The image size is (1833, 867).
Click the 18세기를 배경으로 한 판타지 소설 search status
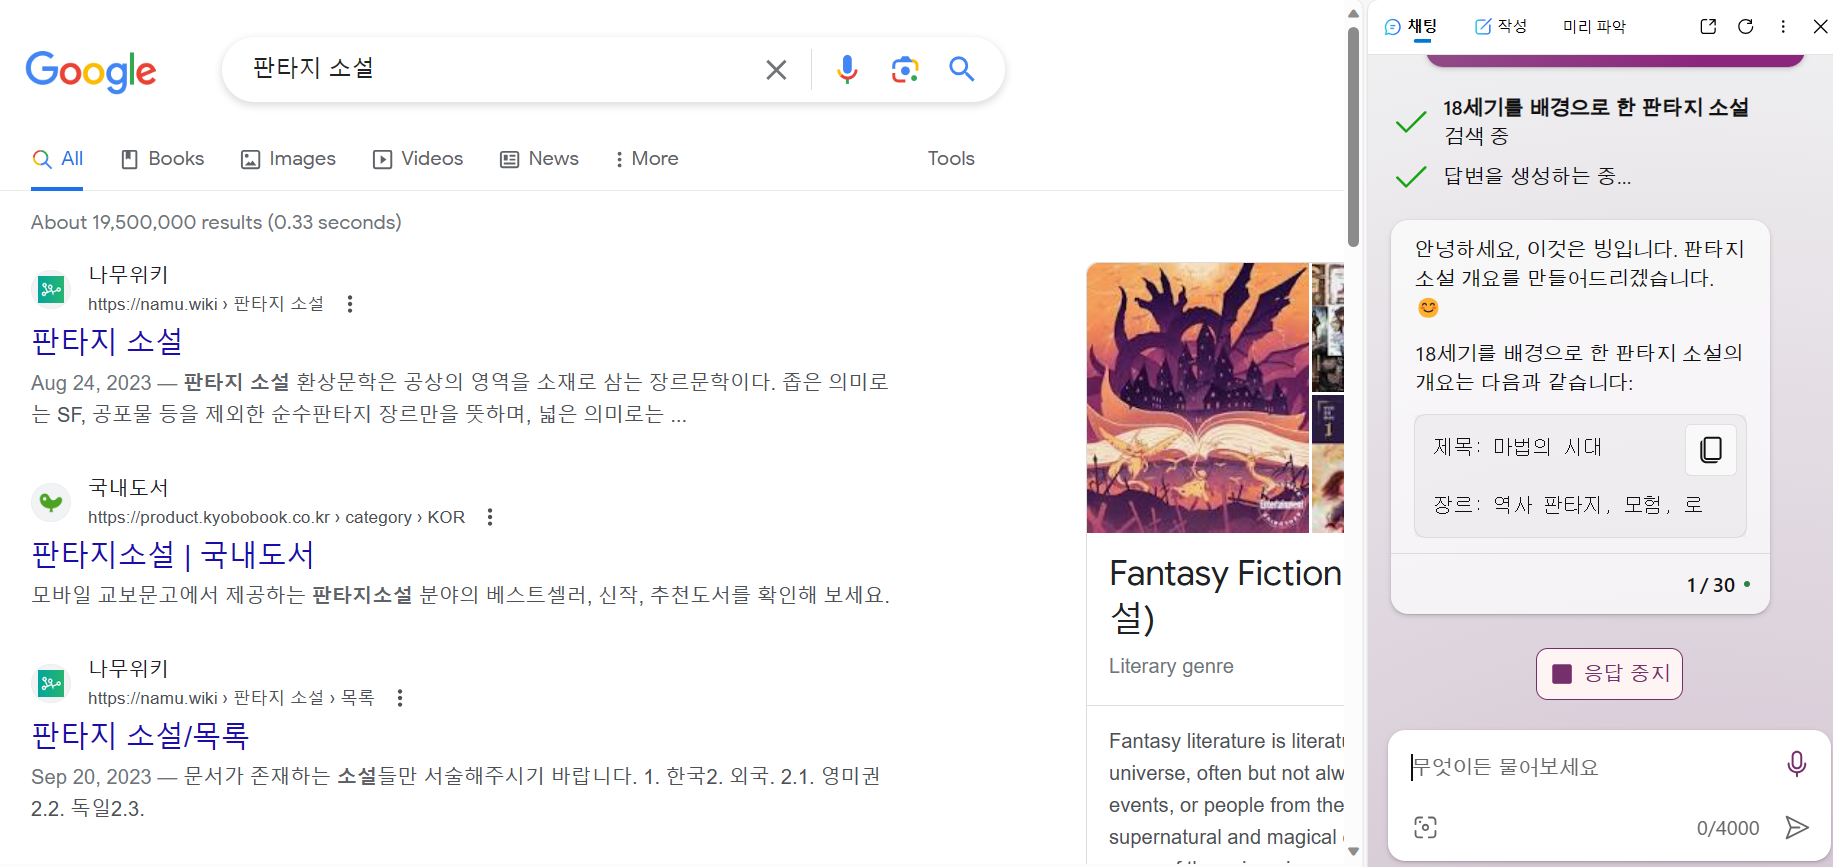click(1595, 121)
